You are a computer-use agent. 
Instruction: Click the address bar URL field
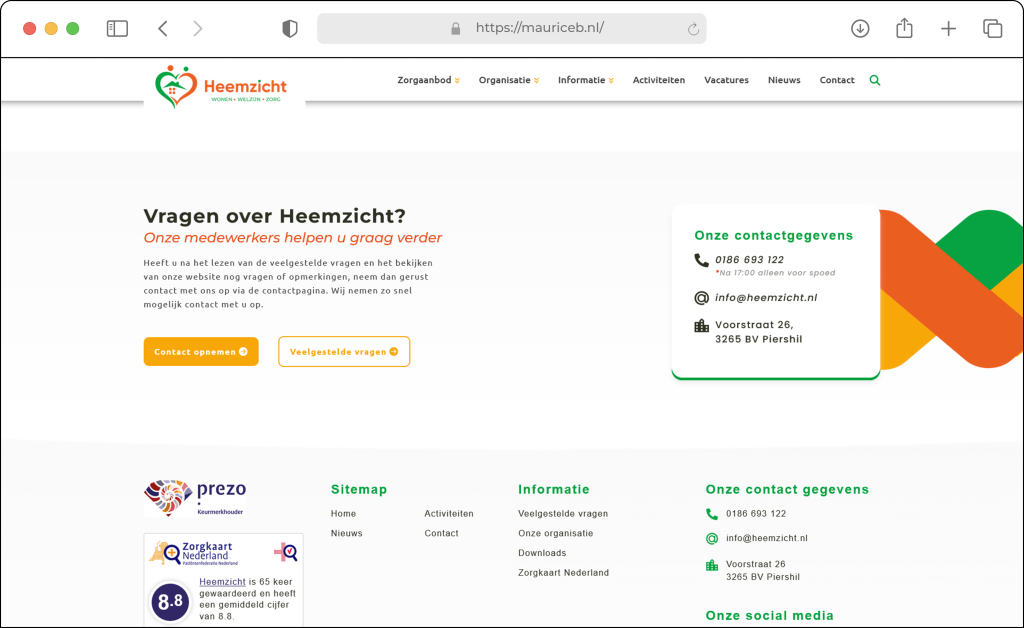point(511,28)
